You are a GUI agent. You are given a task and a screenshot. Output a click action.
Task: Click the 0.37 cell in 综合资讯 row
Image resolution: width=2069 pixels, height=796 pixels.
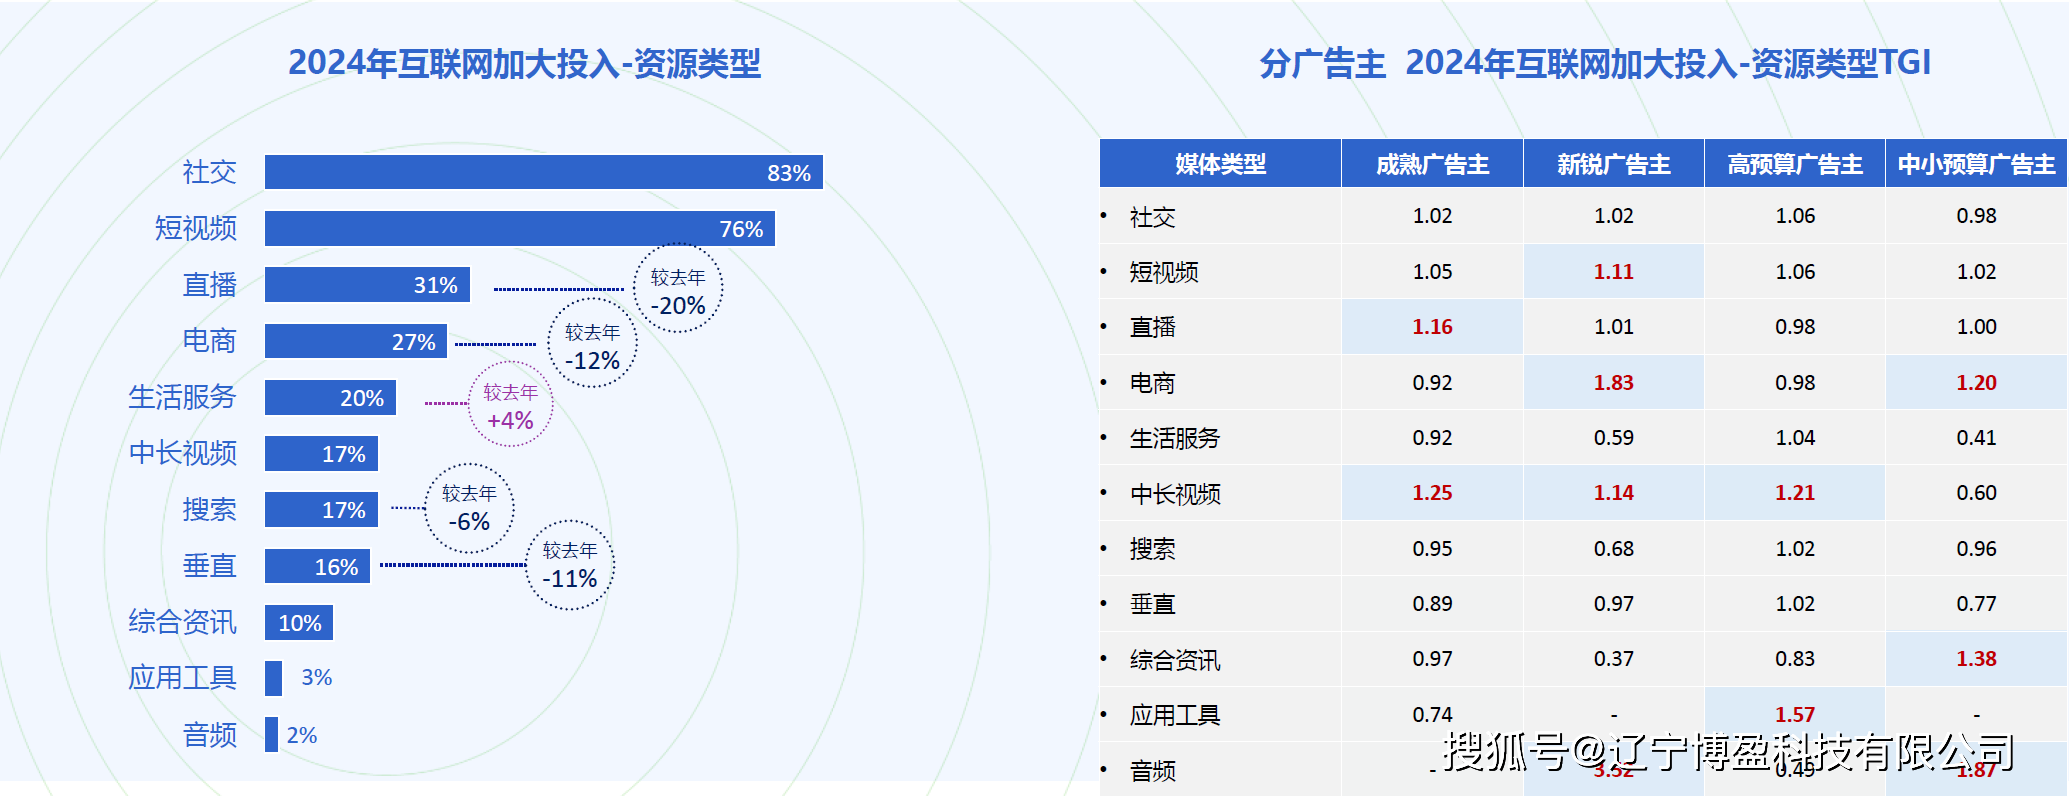pos(1614,659)
